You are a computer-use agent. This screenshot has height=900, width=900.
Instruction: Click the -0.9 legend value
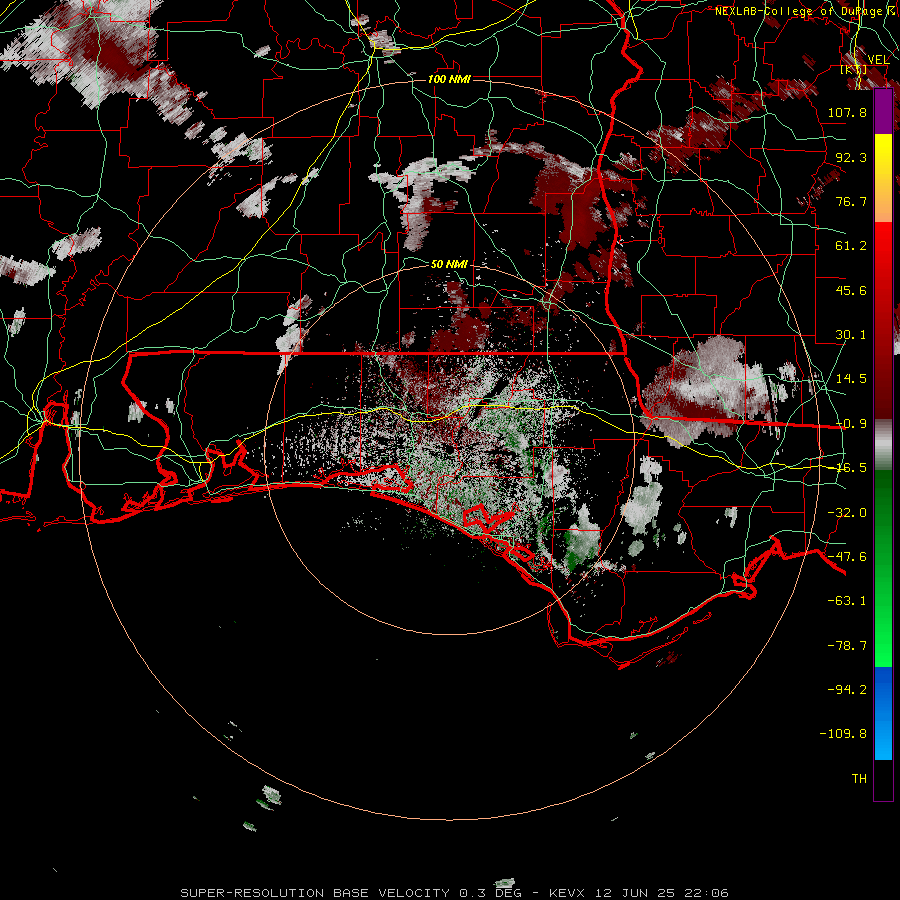click(x=851, y=424)
